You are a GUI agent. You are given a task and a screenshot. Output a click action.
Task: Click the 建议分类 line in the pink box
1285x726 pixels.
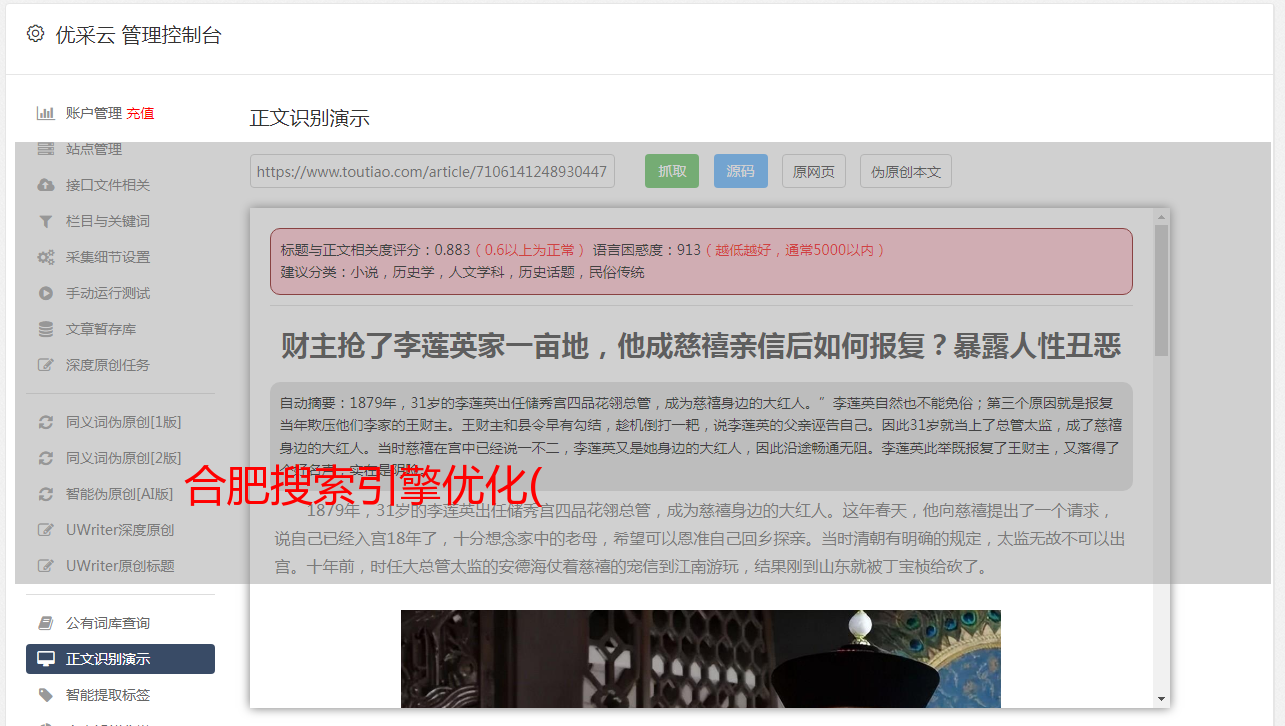462,272
